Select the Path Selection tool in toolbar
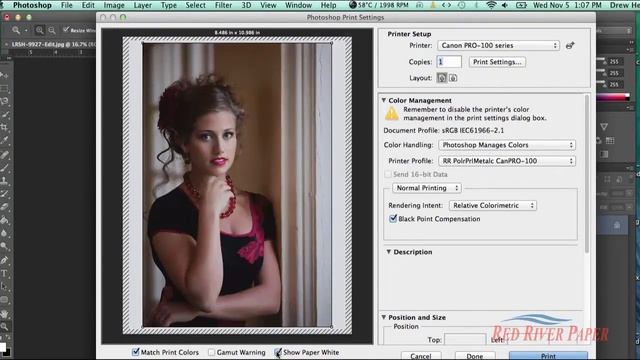Viewport: 640px width, 360px height. coord(4,287)
